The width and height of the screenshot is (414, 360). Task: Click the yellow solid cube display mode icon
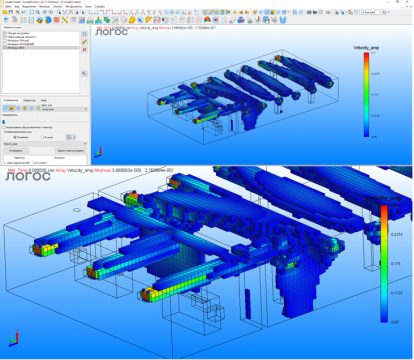[x=12, y=108]
